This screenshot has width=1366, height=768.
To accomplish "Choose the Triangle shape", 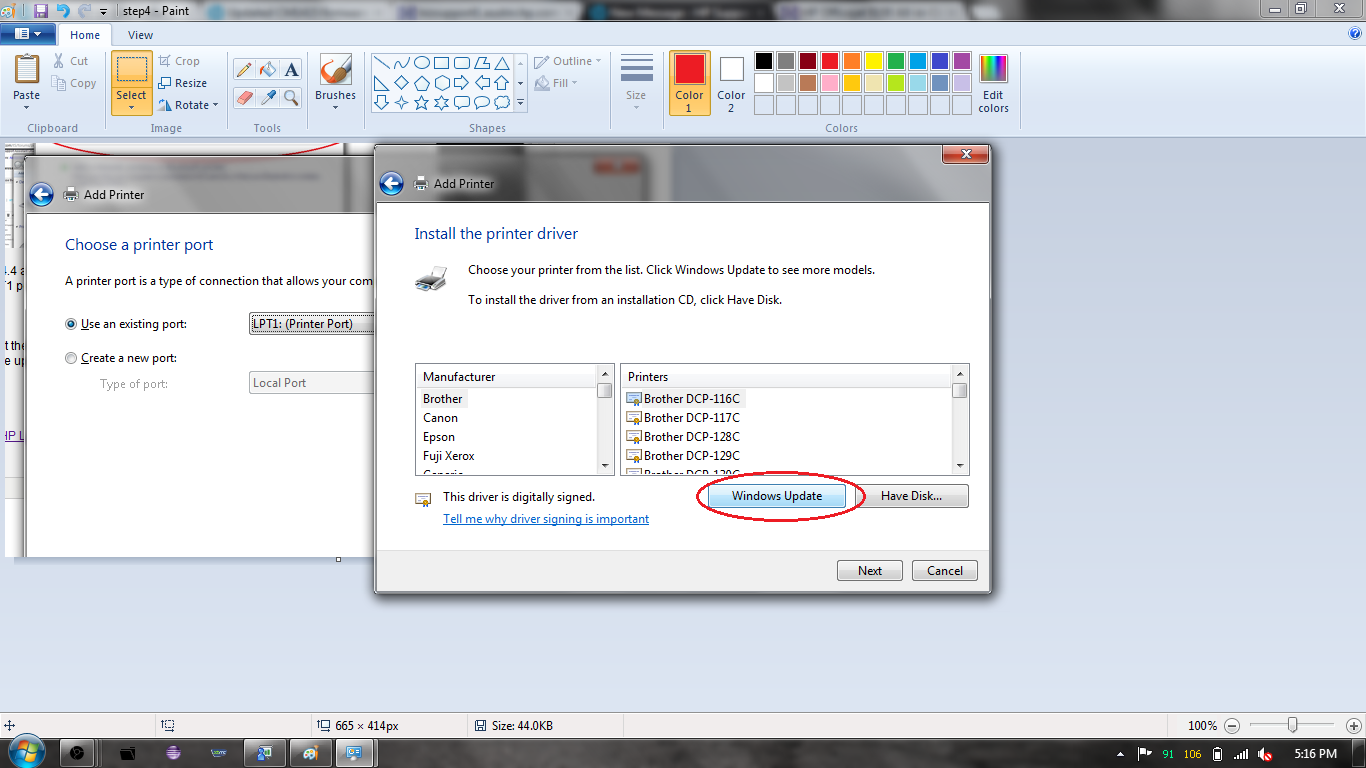I will point(501,62).
